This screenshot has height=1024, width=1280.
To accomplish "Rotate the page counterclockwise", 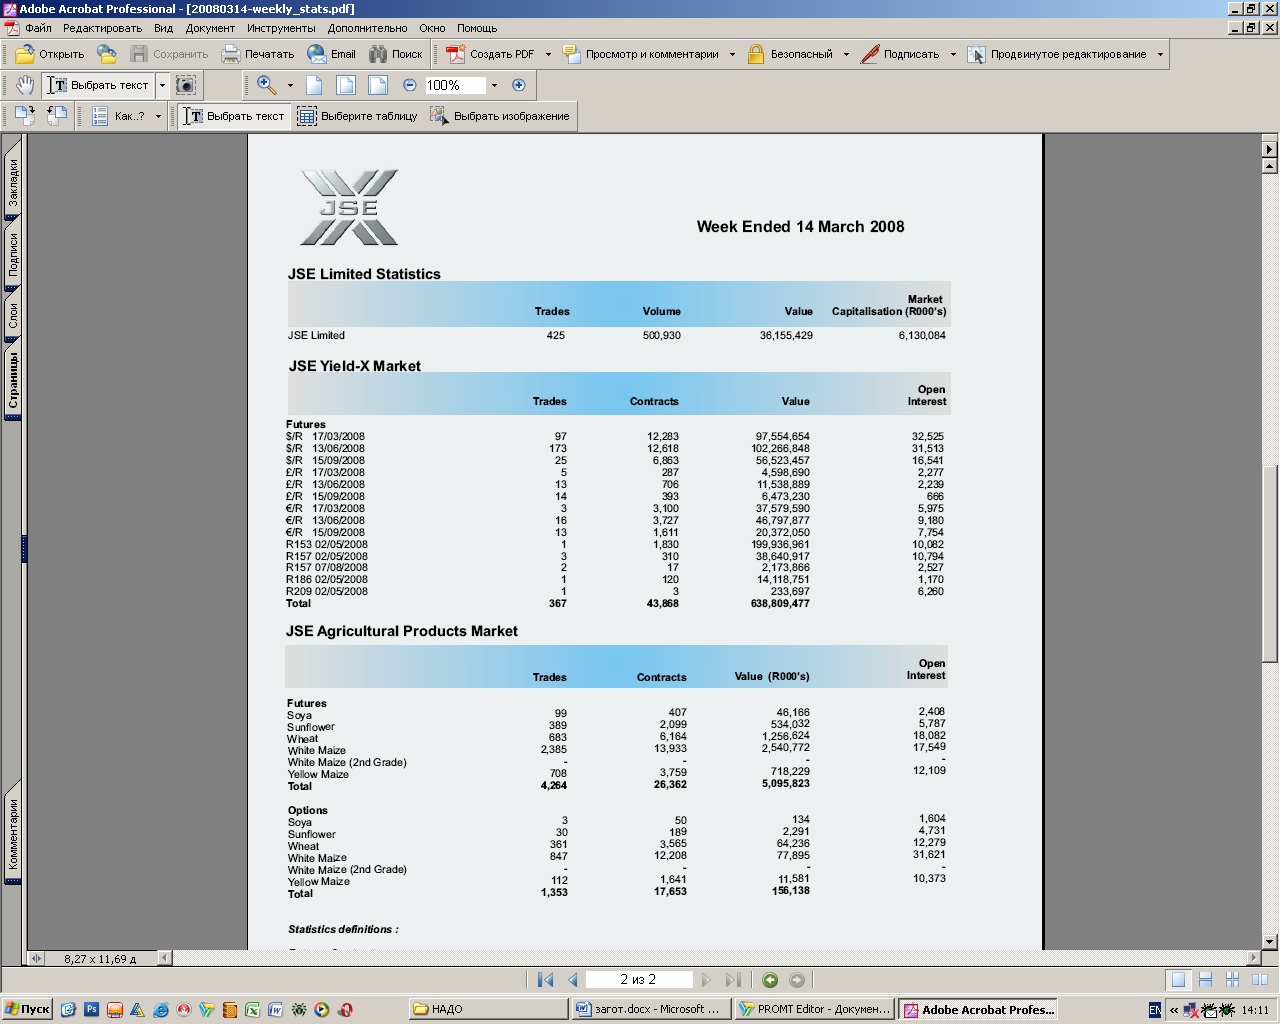I will click(x=57, y=116).
